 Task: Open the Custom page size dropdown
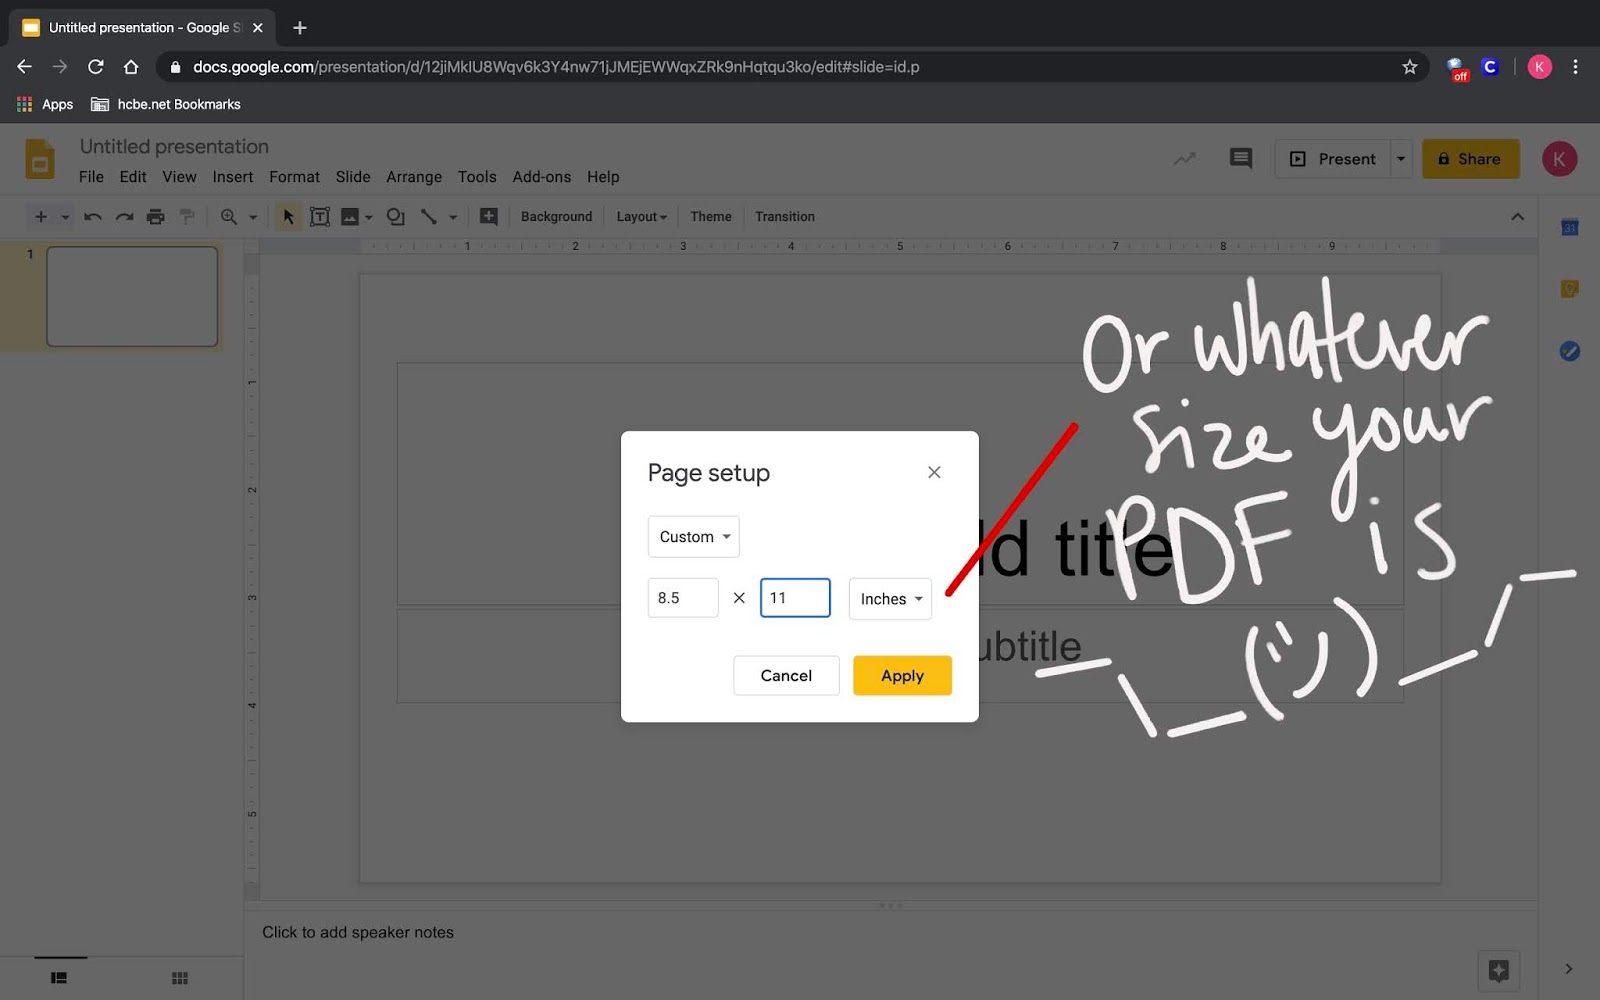693,537
